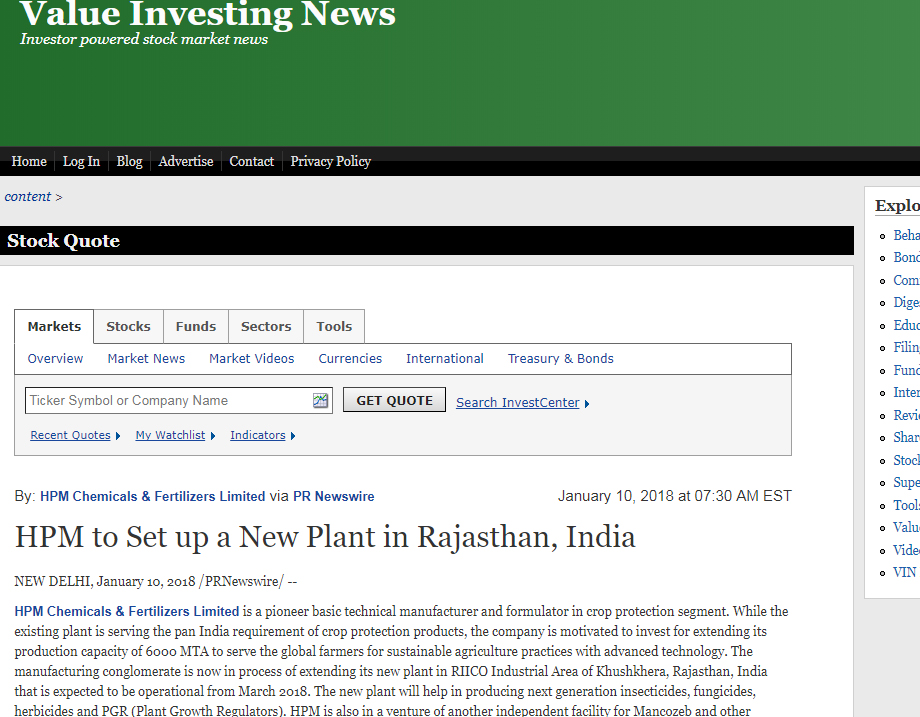Open the Indicators link
920x717 pixels.
[258, 435]
